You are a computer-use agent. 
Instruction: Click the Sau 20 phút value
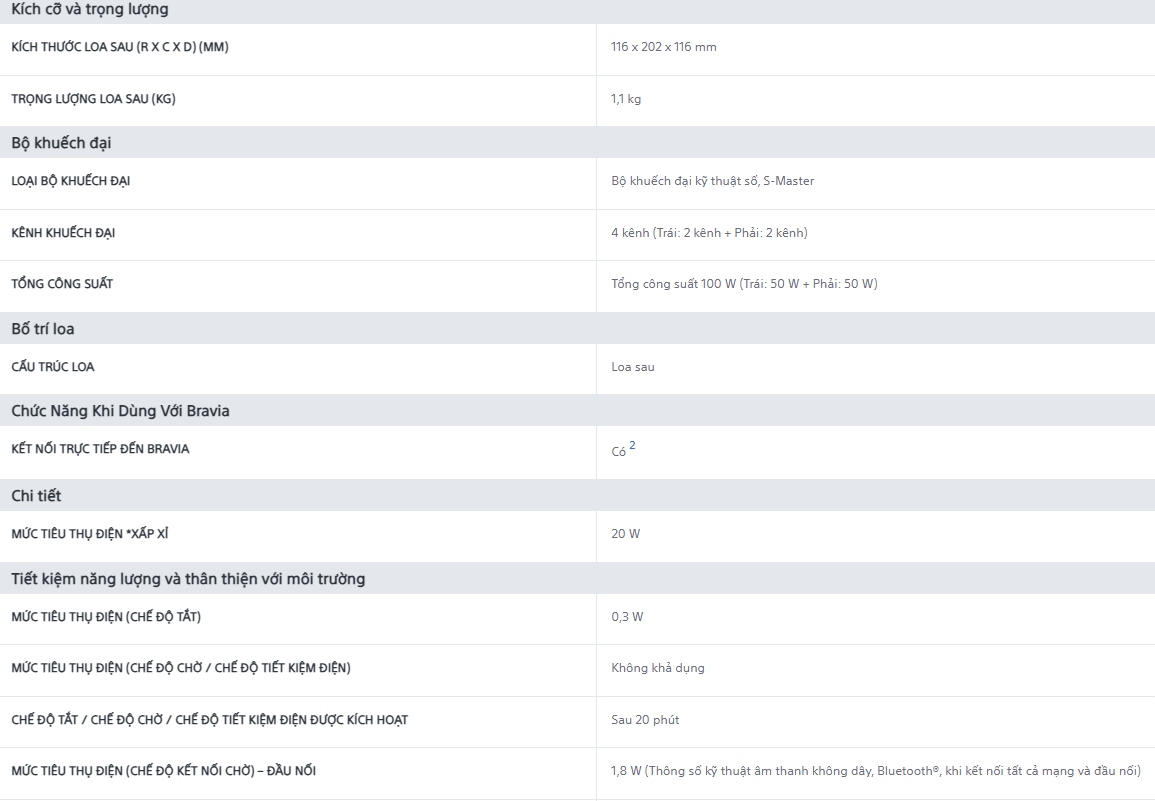click(645, 720)
